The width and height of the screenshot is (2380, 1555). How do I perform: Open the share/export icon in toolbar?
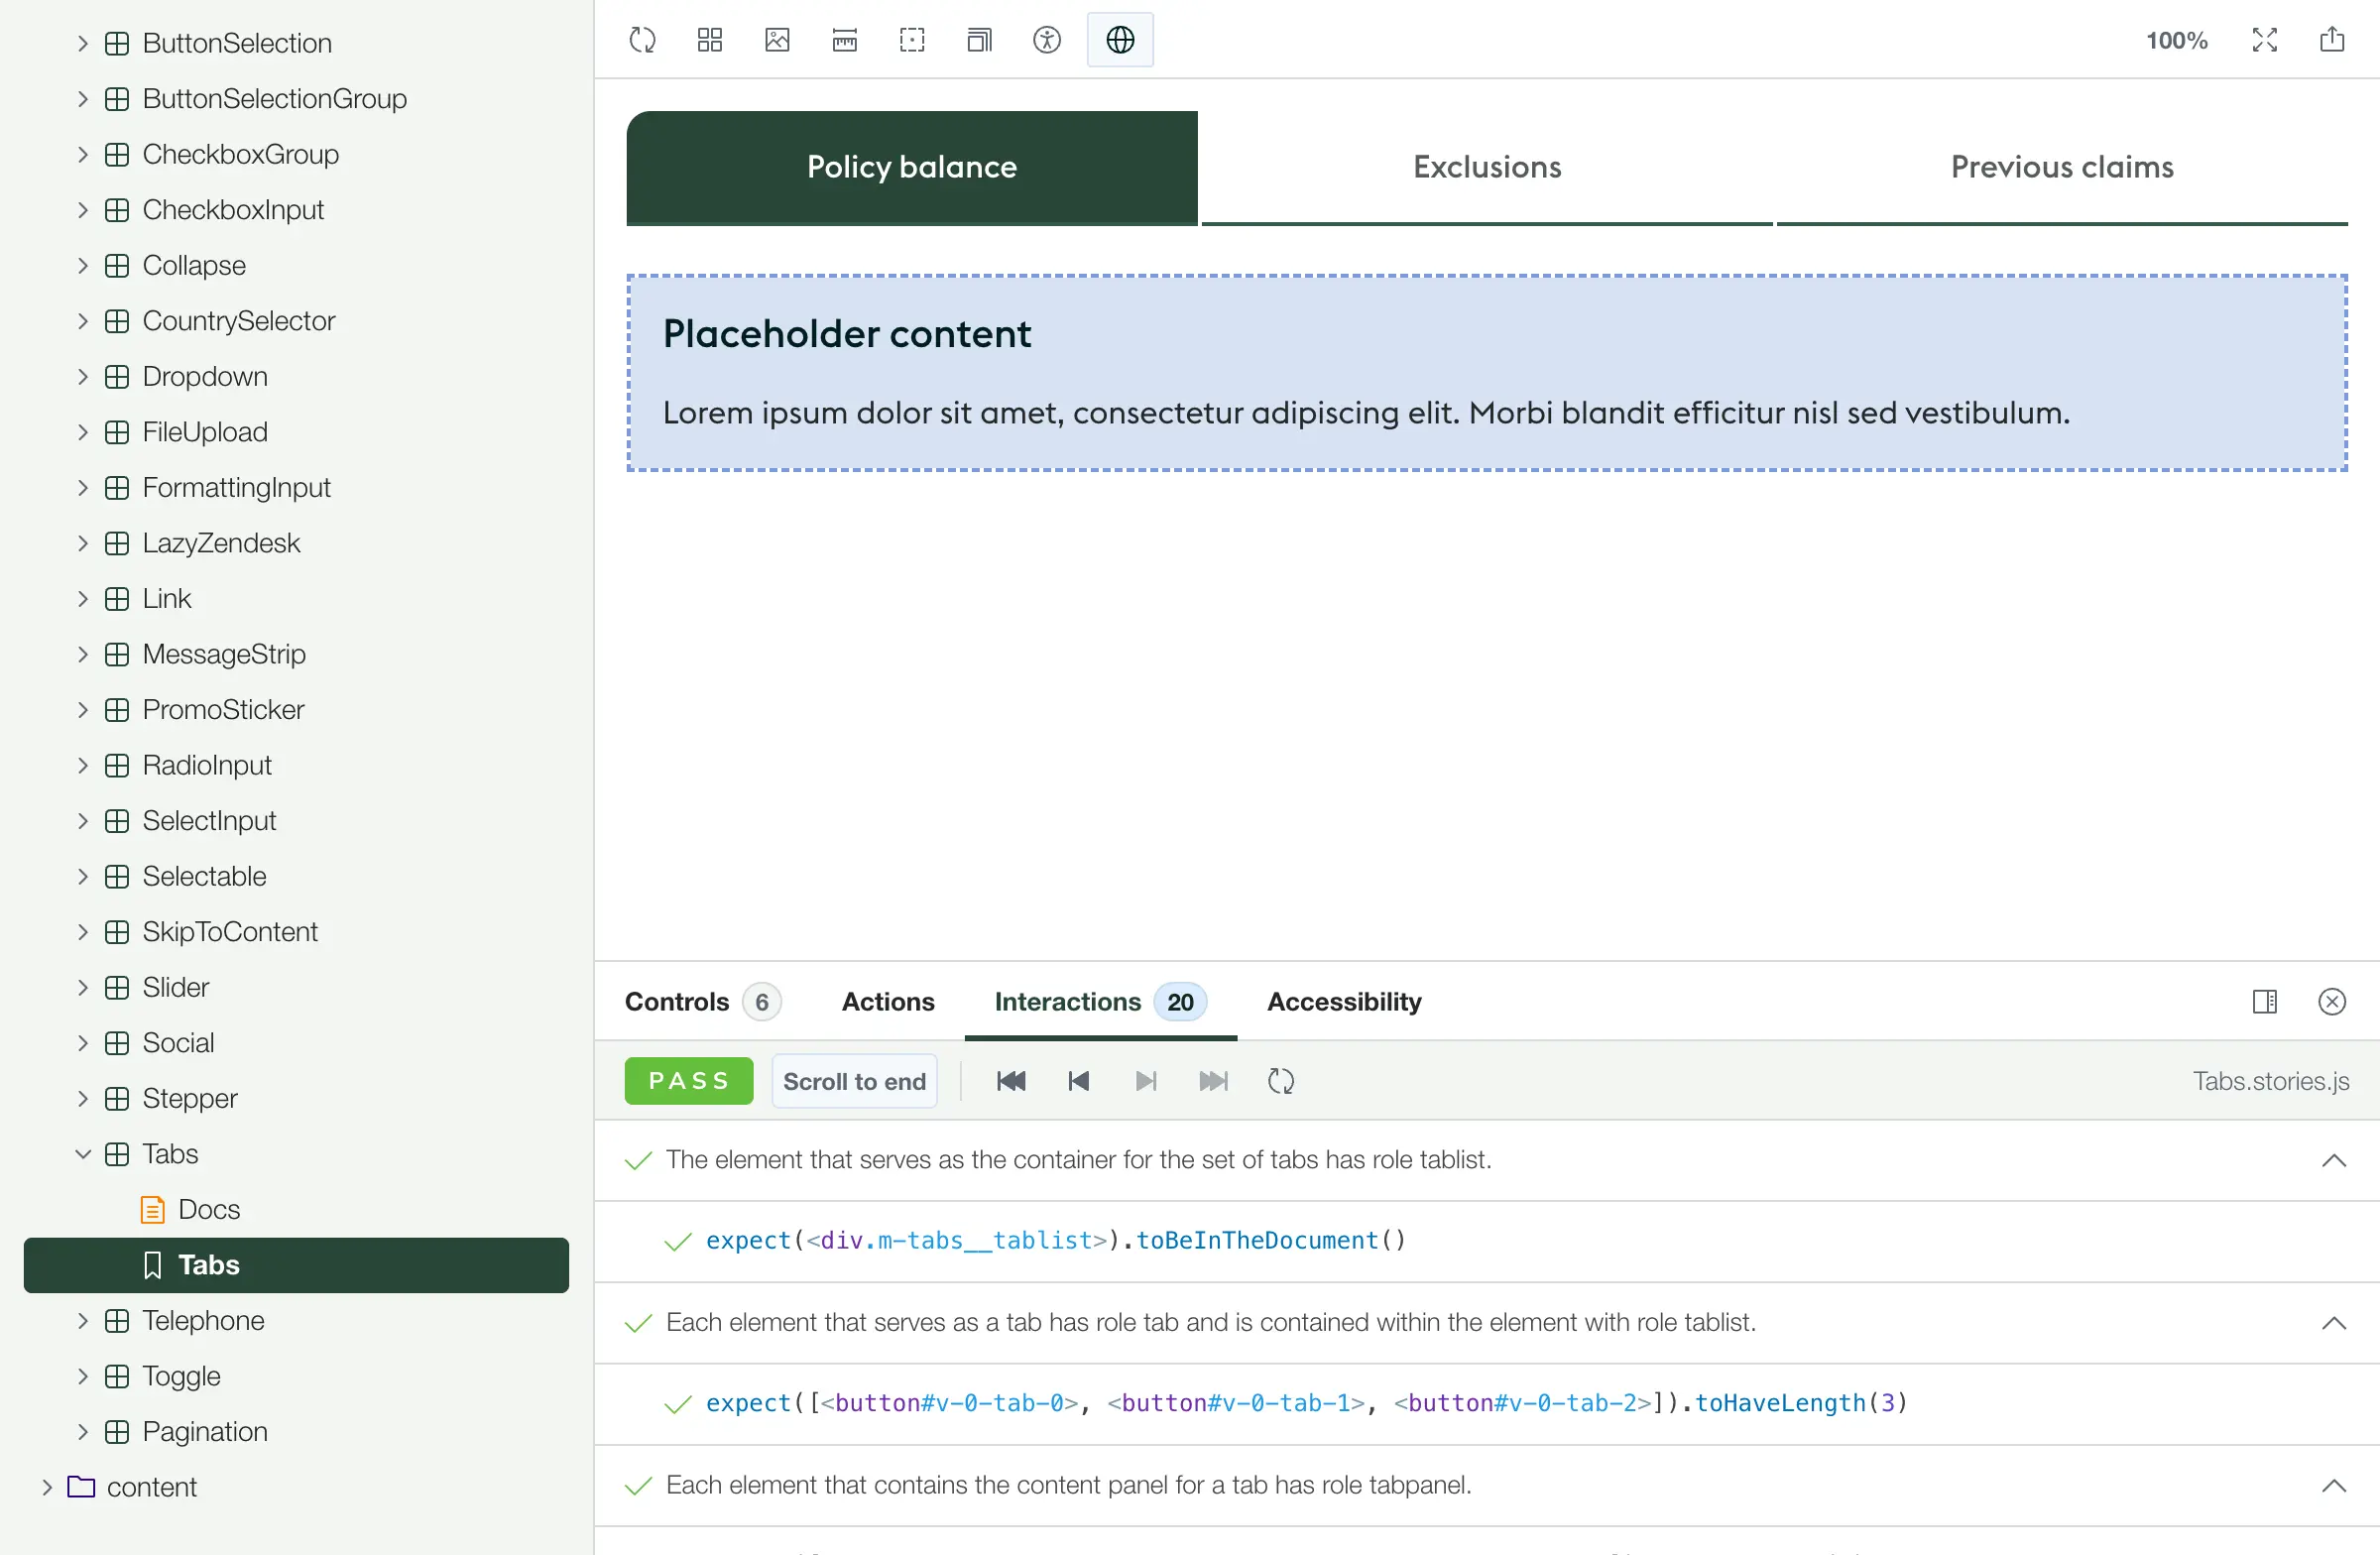click(2332, 40)
